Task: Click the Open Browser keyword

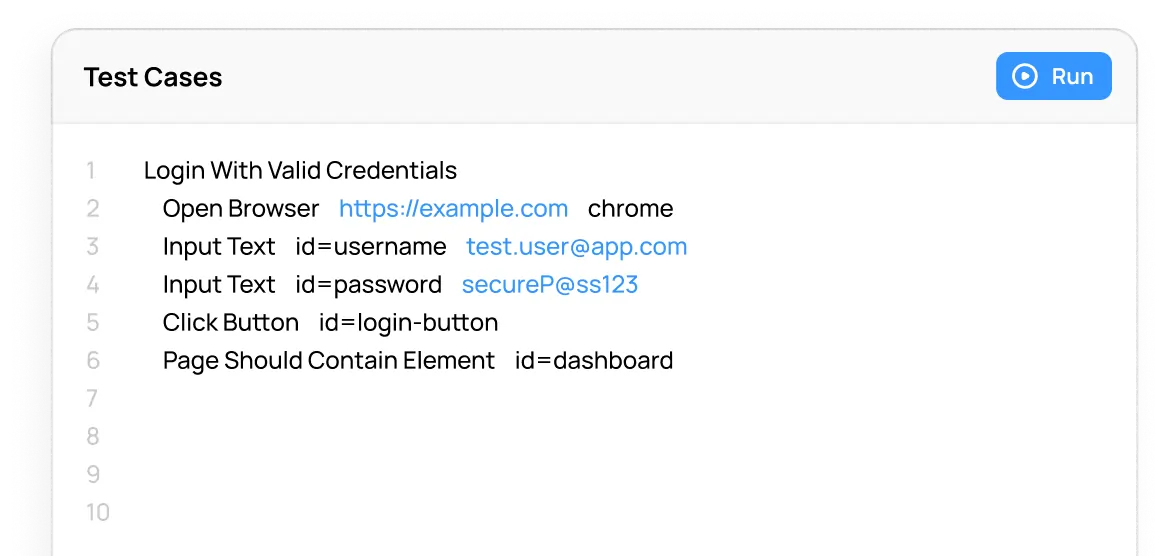Action: click(x=241, y=209)
